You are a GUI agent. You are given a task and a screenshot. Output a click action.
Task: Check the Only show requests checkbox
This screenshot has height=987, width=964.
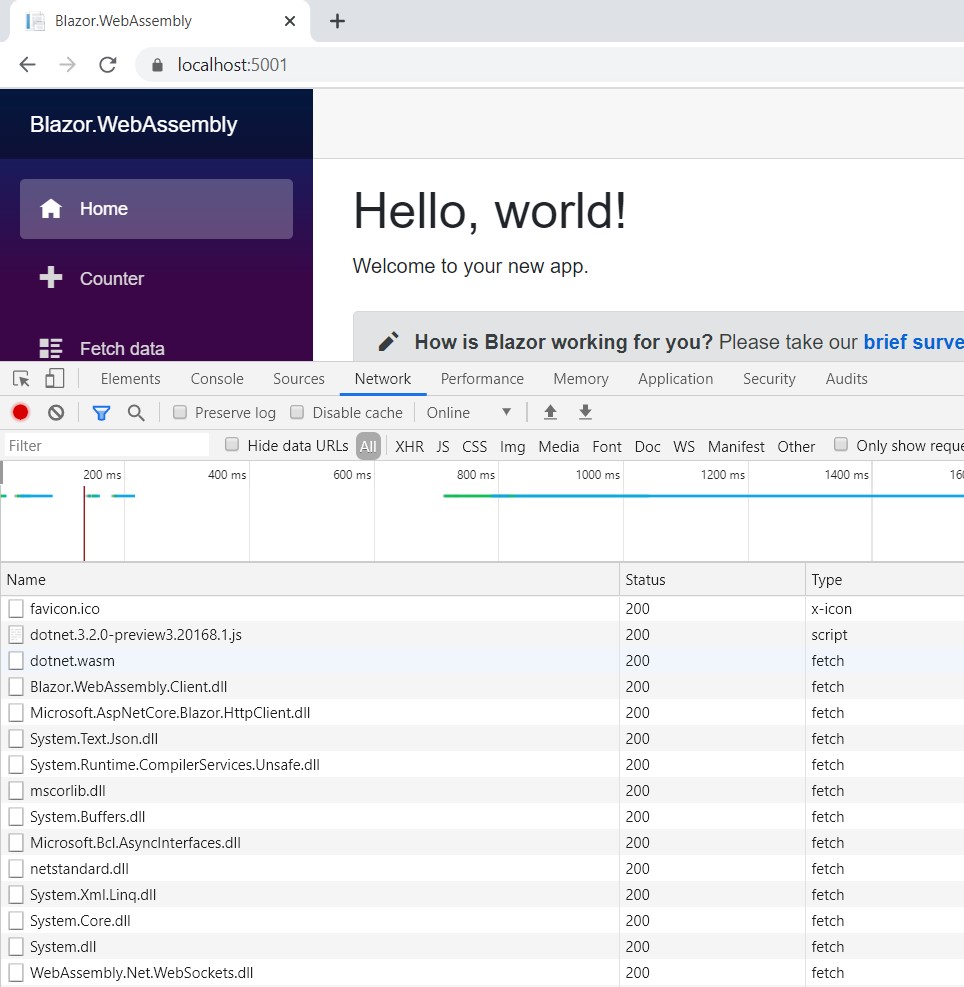(x=841, y=445)
